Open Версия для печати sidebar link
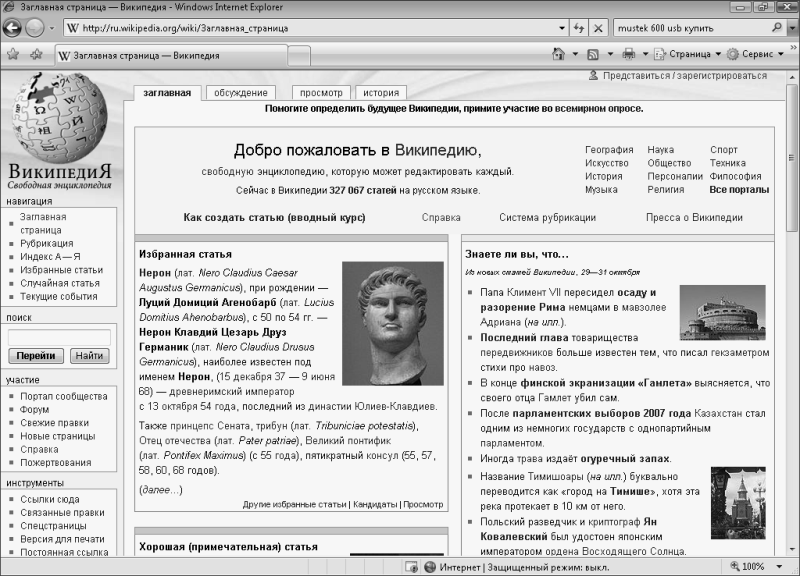The width and height of the screenshot is (800, 576). click(x=62, y=539)
